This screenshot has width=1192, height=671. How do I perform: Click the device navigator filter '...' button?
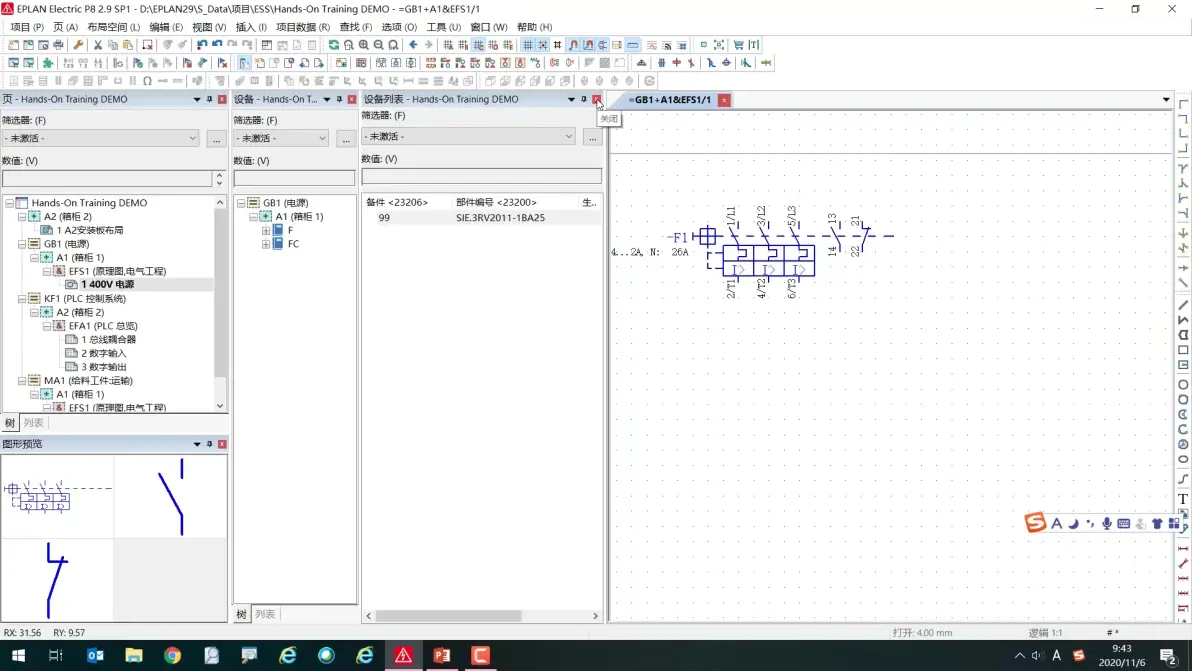[x=346, y=138]
